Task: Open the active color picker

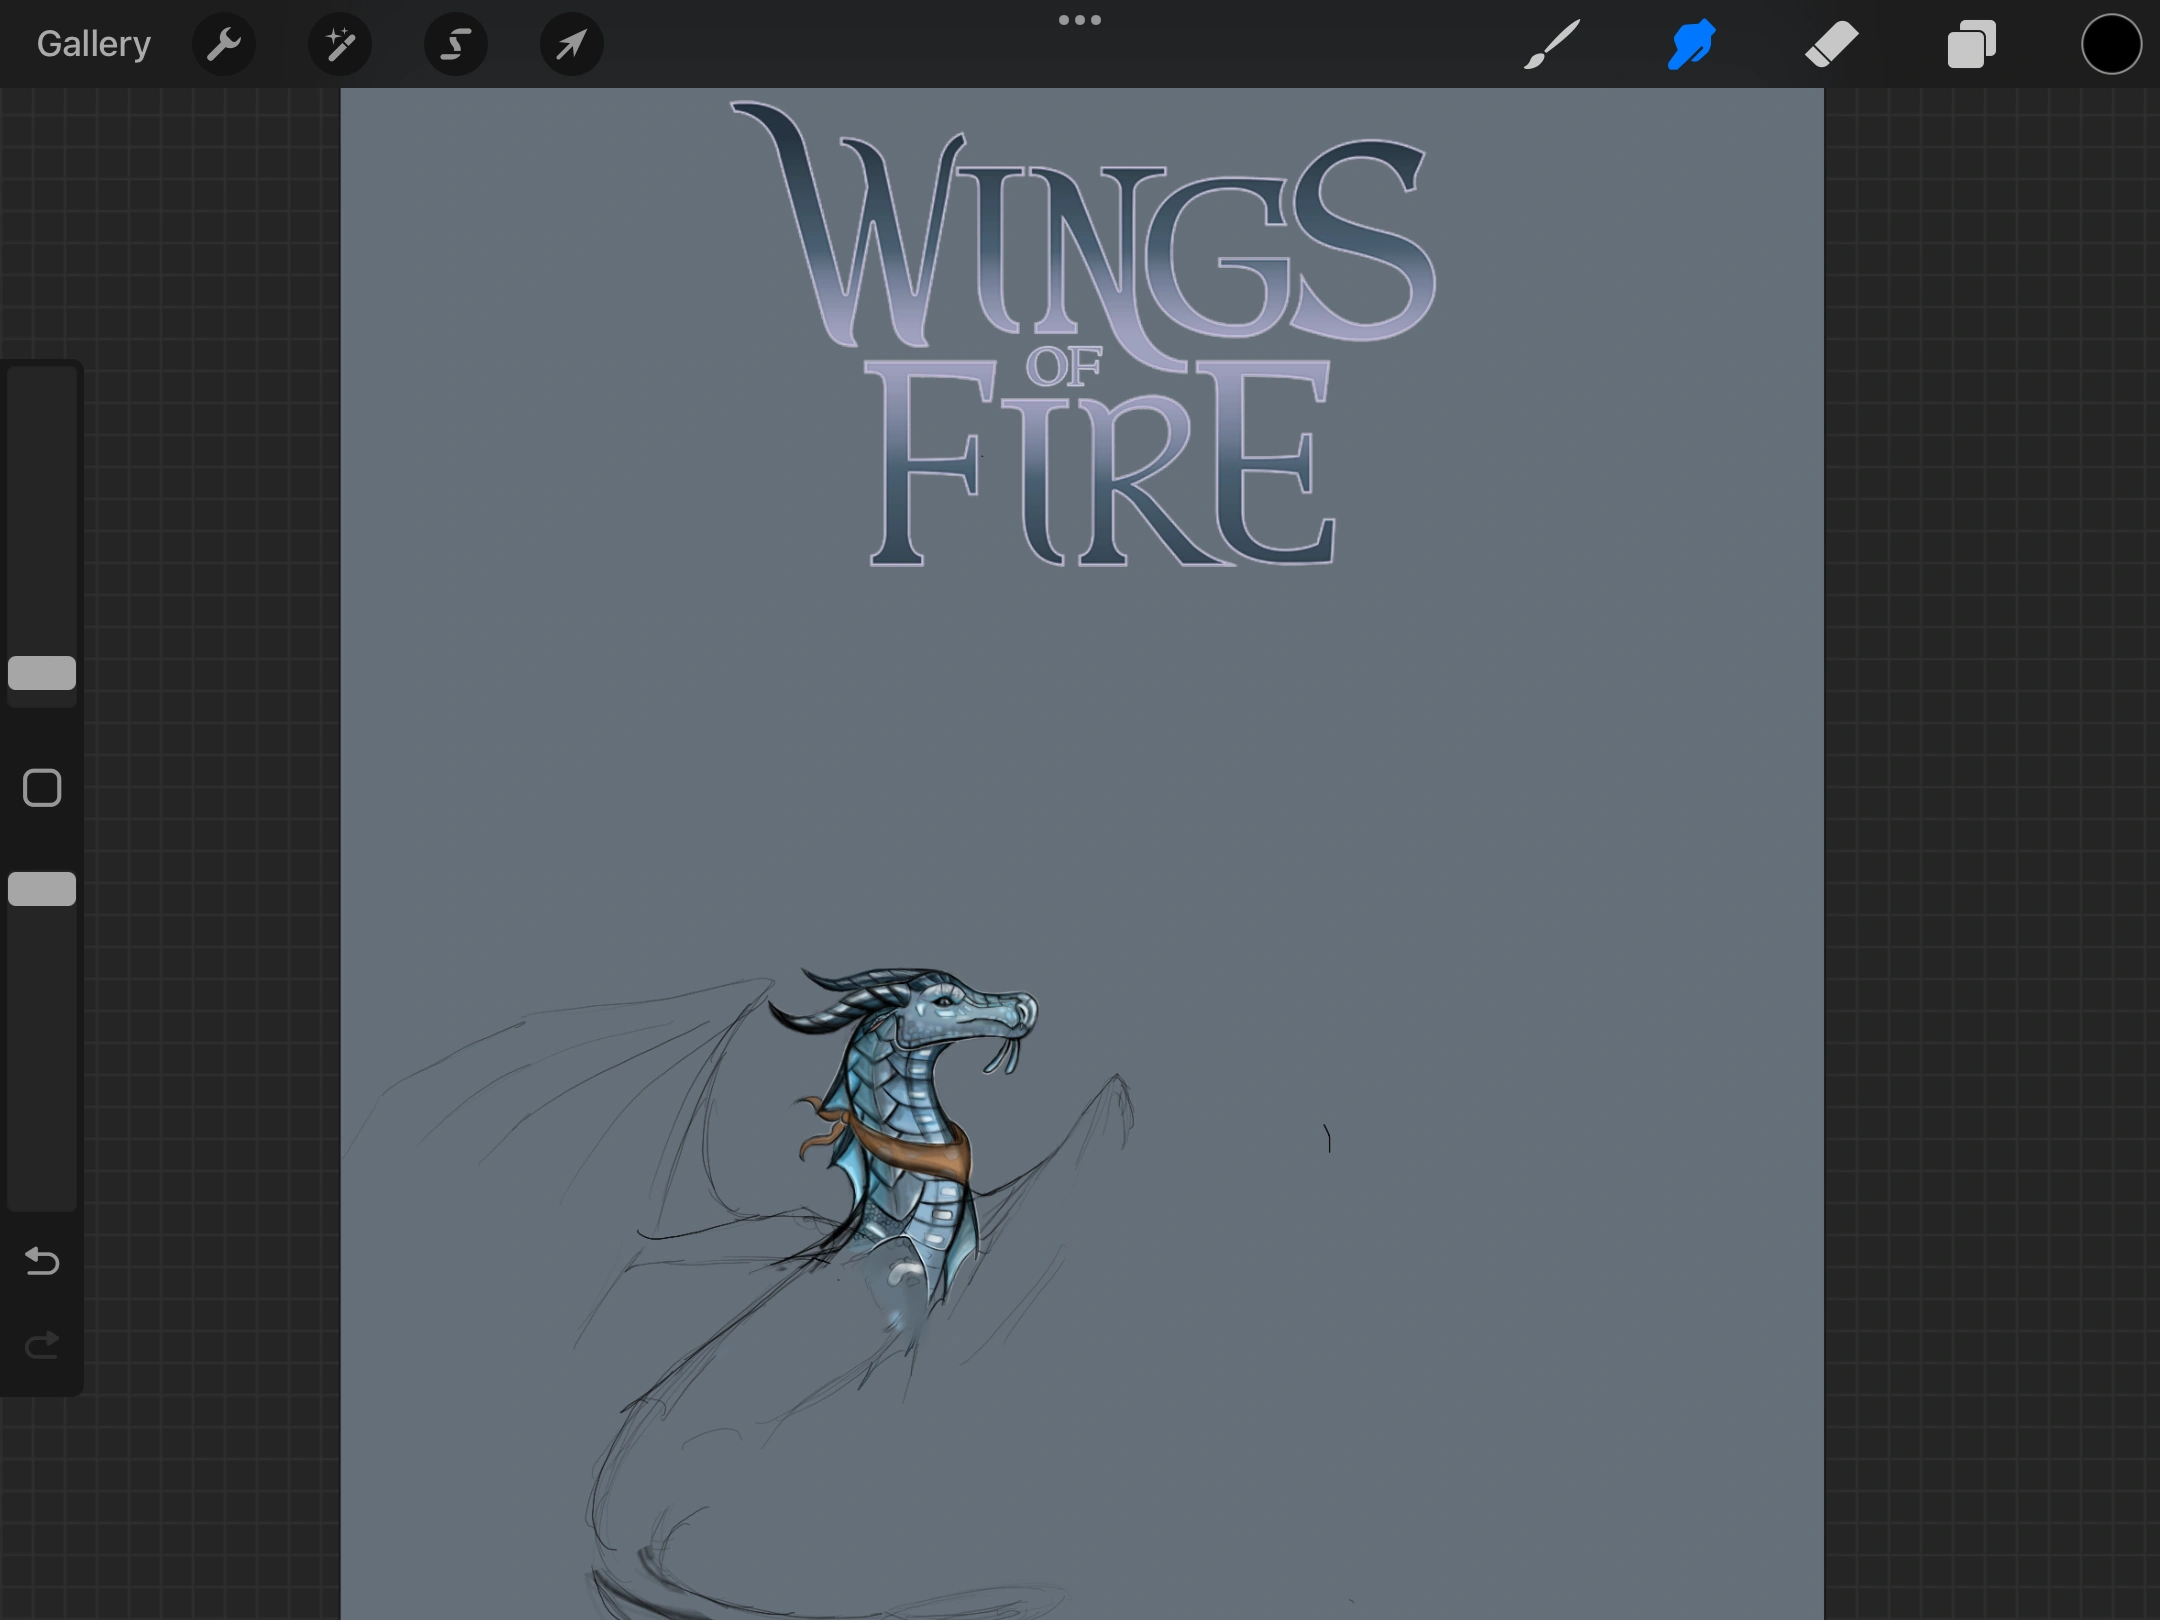Action: [x=2111, y=43]
